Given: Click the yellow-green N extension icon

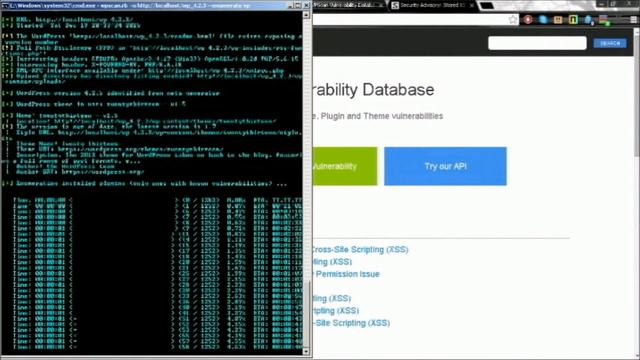Looking at the screenshot, I should click(573, 20).
